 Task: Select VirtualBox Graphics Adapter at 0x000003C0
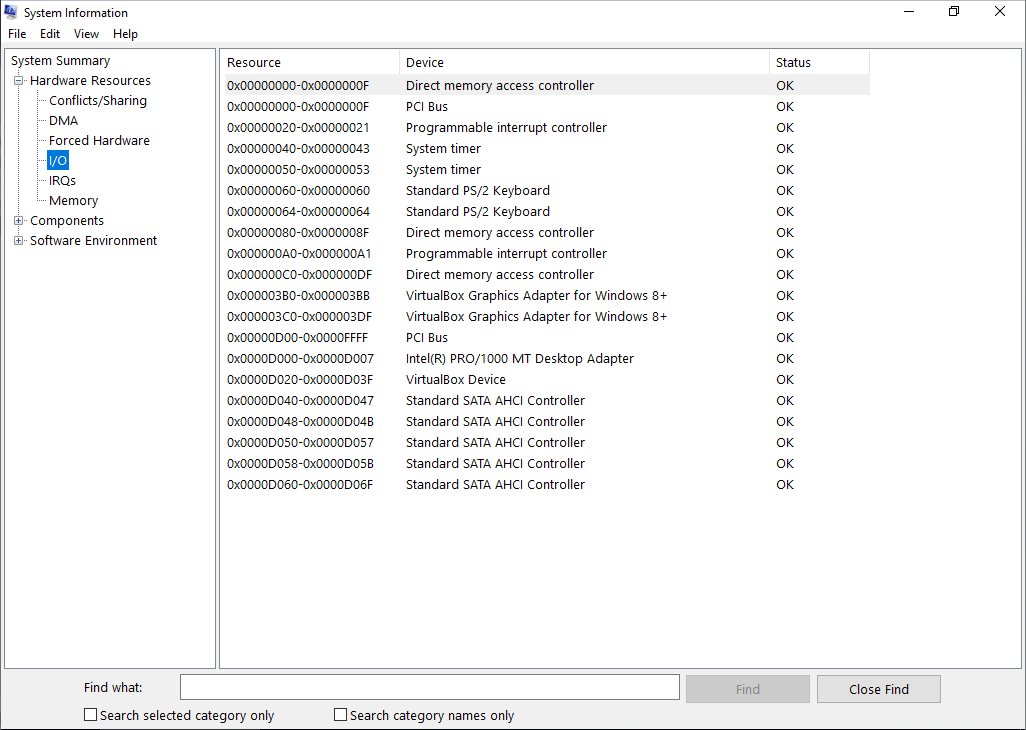[x=547, y=317]
